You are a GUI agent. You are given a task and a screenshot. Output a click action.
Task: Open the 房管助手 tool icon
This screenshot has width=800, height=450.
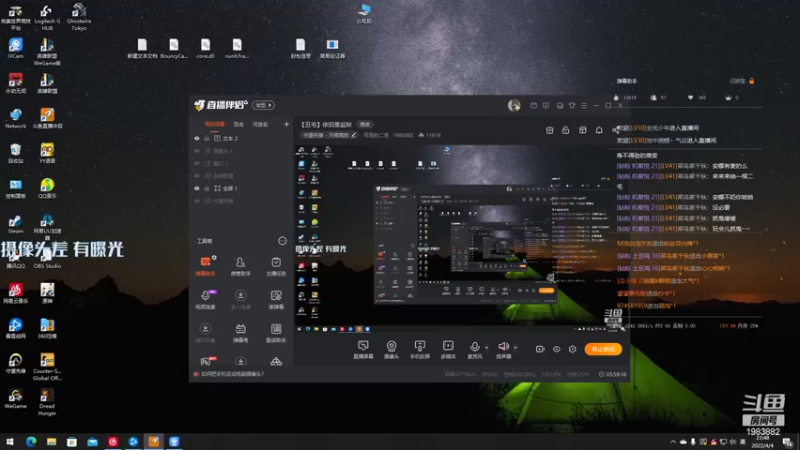tap(240, 266)
